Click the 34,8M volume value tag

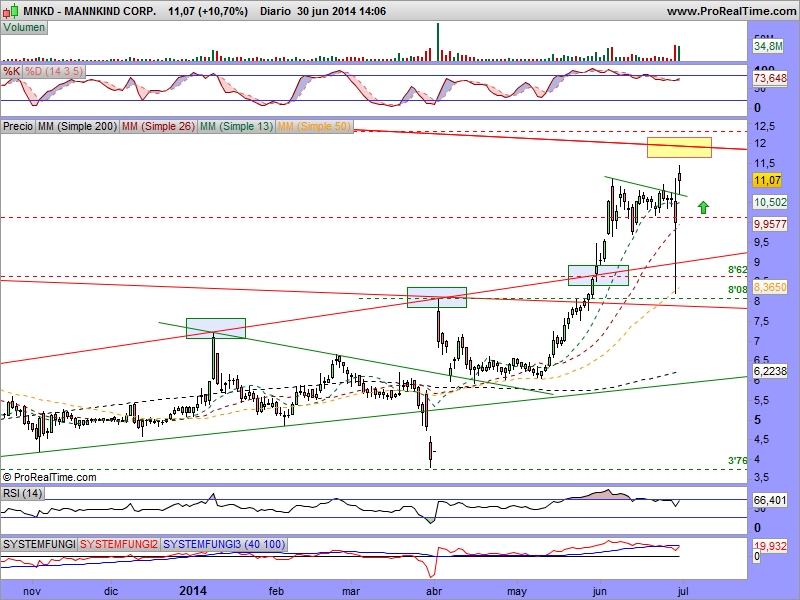[x=768, y=46]
